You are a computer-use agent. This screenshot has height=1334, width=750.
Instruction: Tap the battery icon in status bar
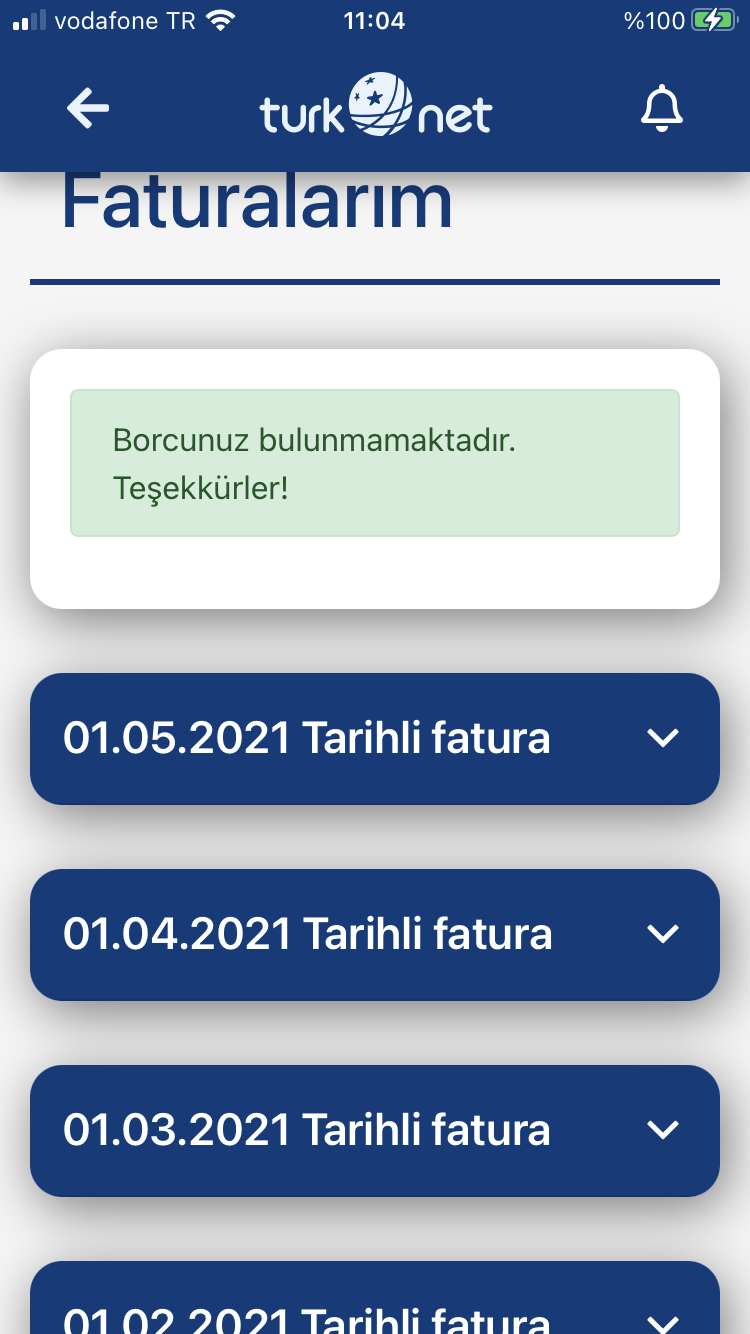(713, 20)
